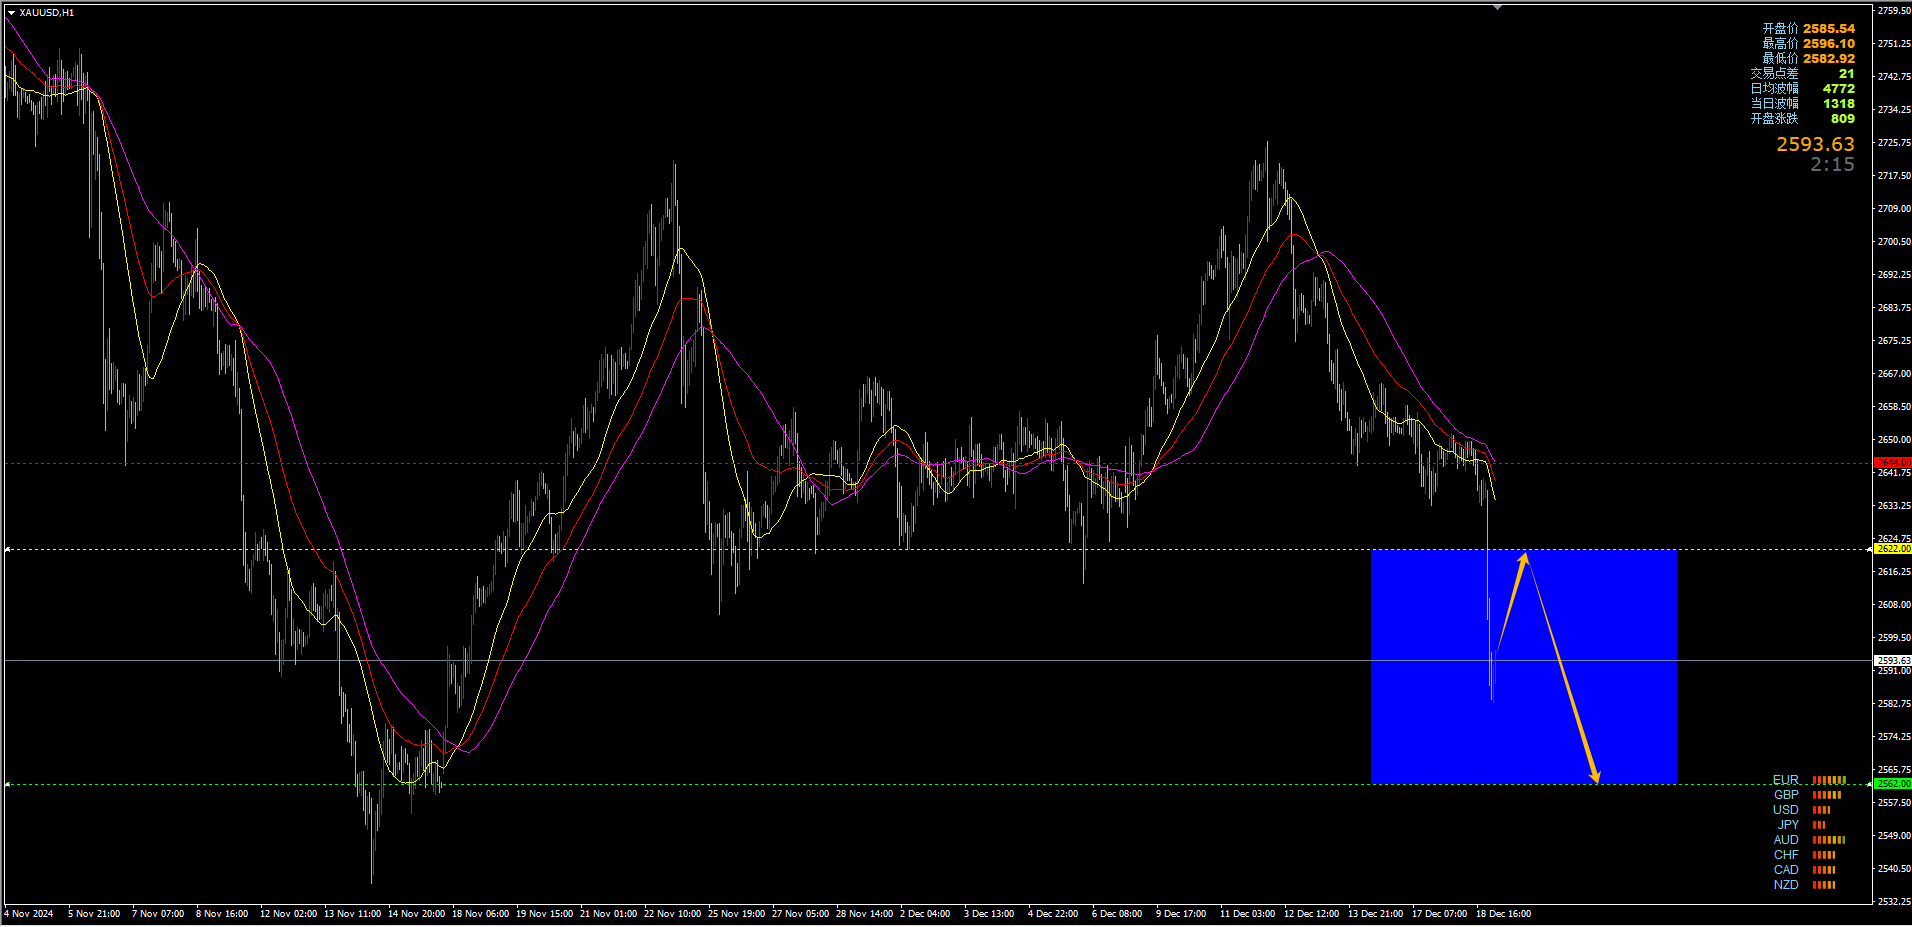Click the 22 Nov 10:00 time axis label

click(672, 914)
